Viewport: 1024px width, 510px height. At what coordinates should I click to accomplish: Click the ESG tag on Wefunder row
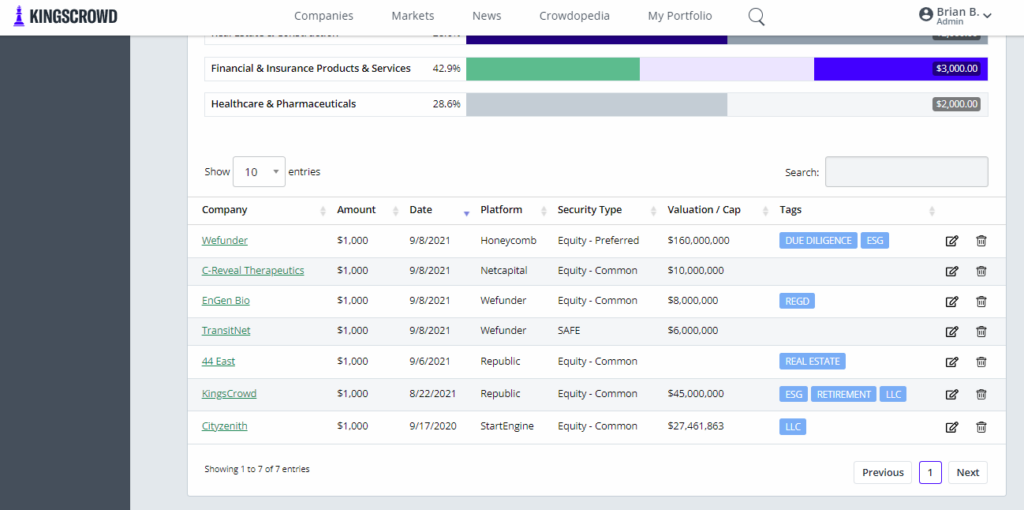pyautogui.click(x=875, y=241)
